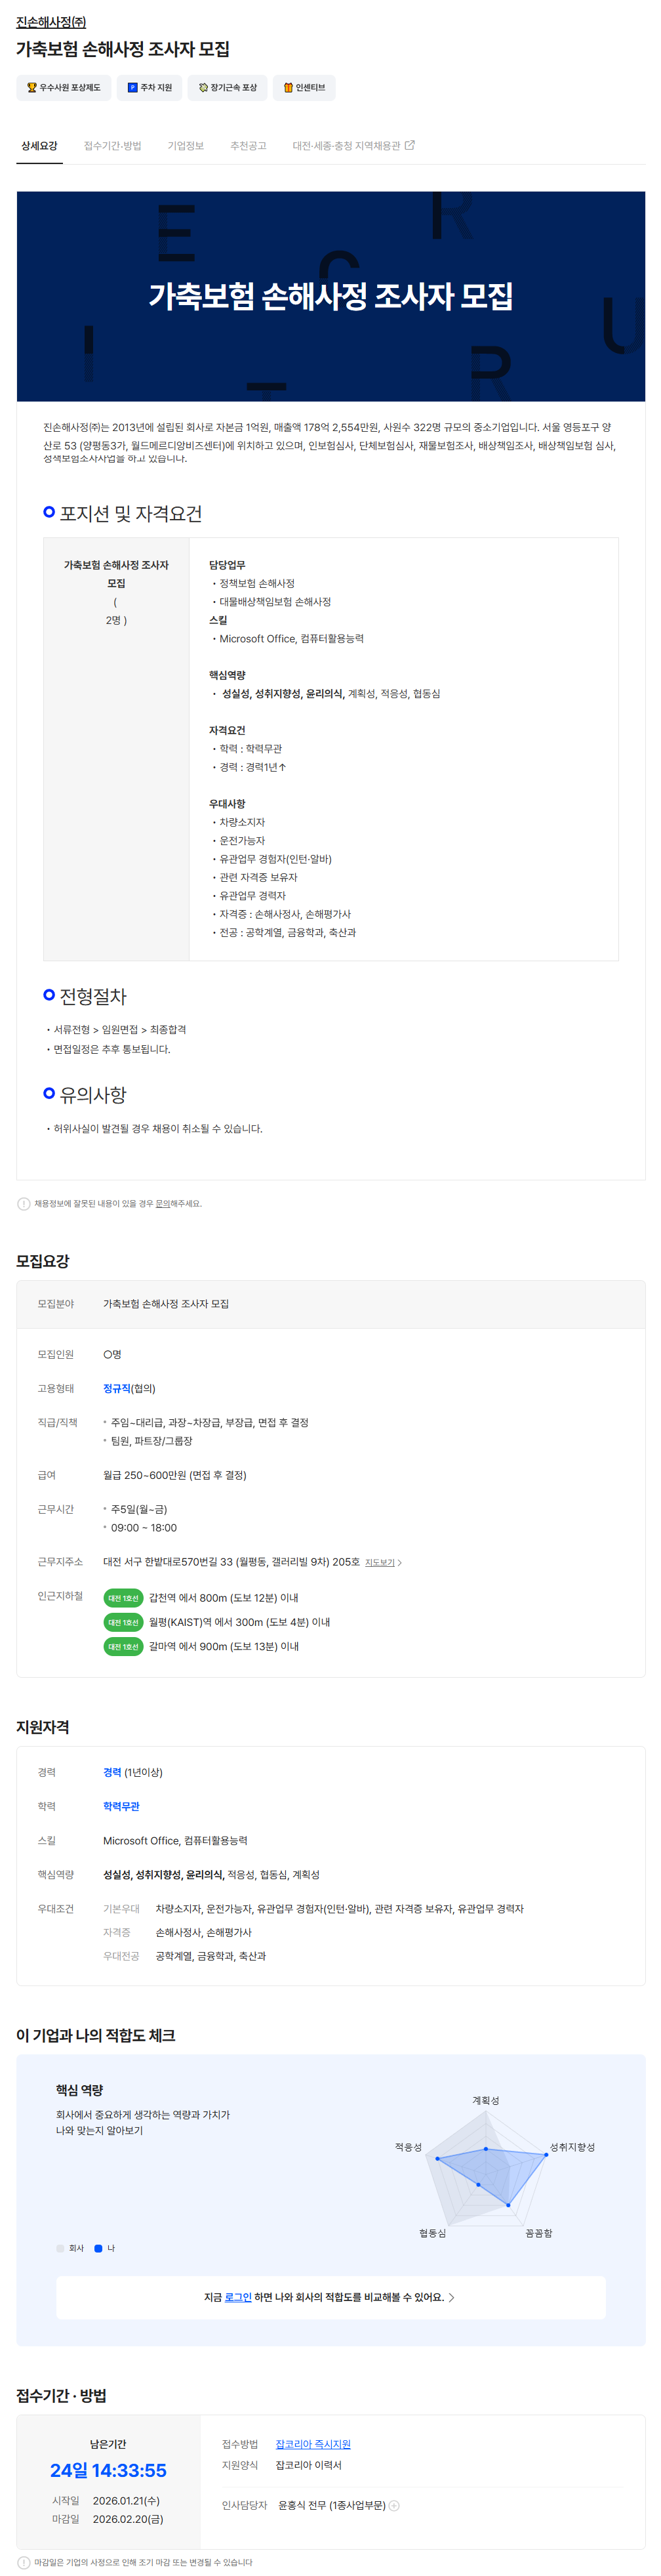Click the trophy icon on 우수사원 포상제도 tag
661x2576 pixels.
point(32,88)
